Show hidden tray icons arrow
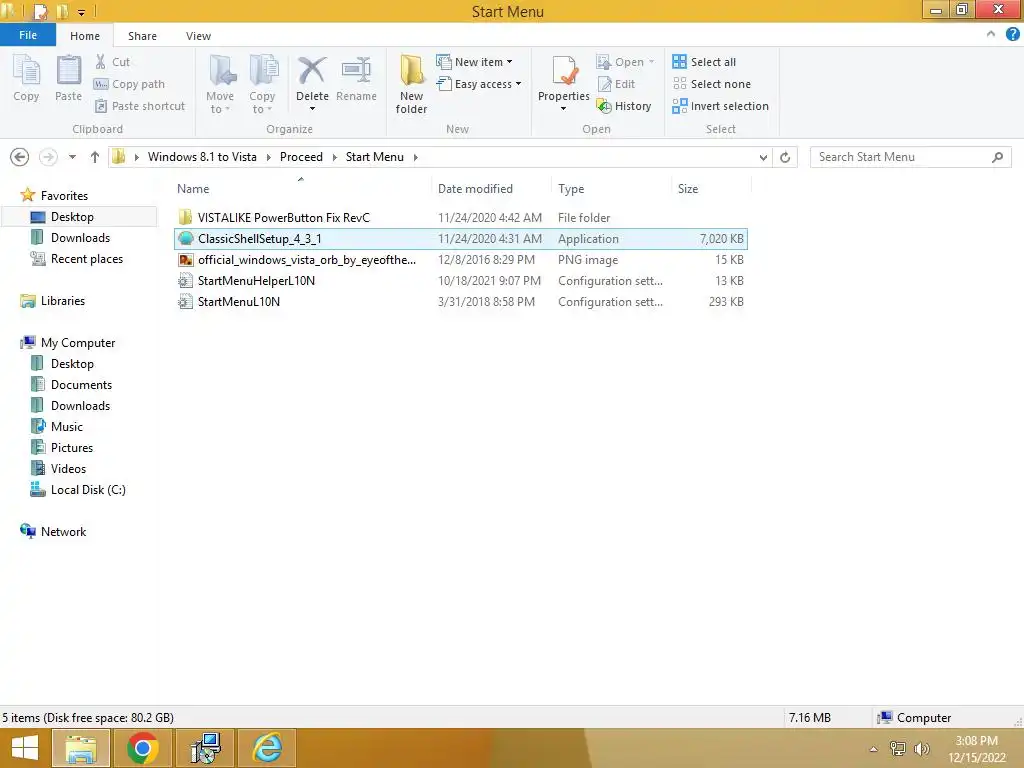This screenshot has width=1024, height=768. (874, 749)
